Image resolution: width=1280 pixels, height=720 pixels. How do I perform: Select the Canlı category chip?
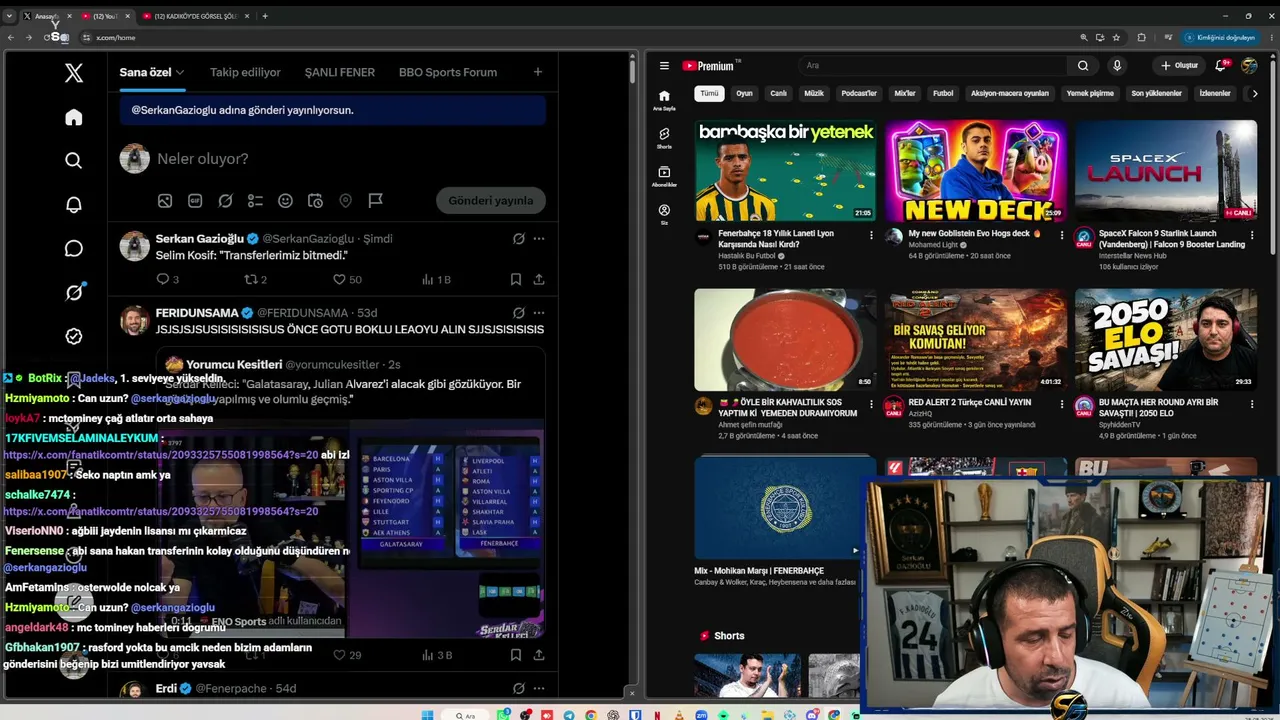click(x=778, y=93)
